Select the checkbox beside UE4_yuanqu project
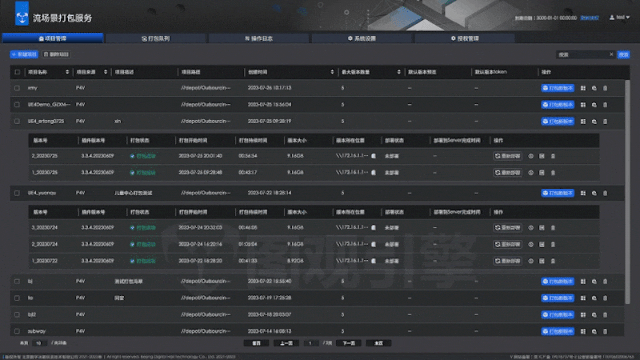Image resolution: width=640 pixels, height=360 pixels. (17, 193)
